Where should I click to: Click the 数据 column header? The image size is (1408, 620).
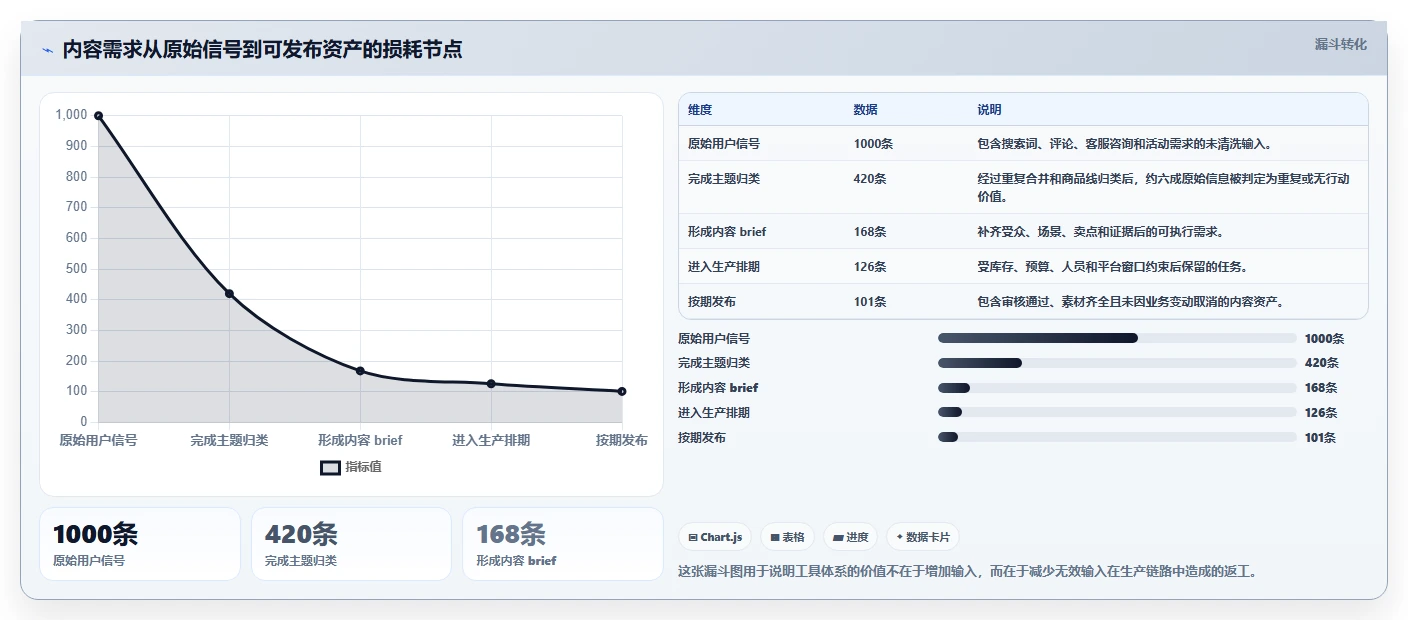866,110
